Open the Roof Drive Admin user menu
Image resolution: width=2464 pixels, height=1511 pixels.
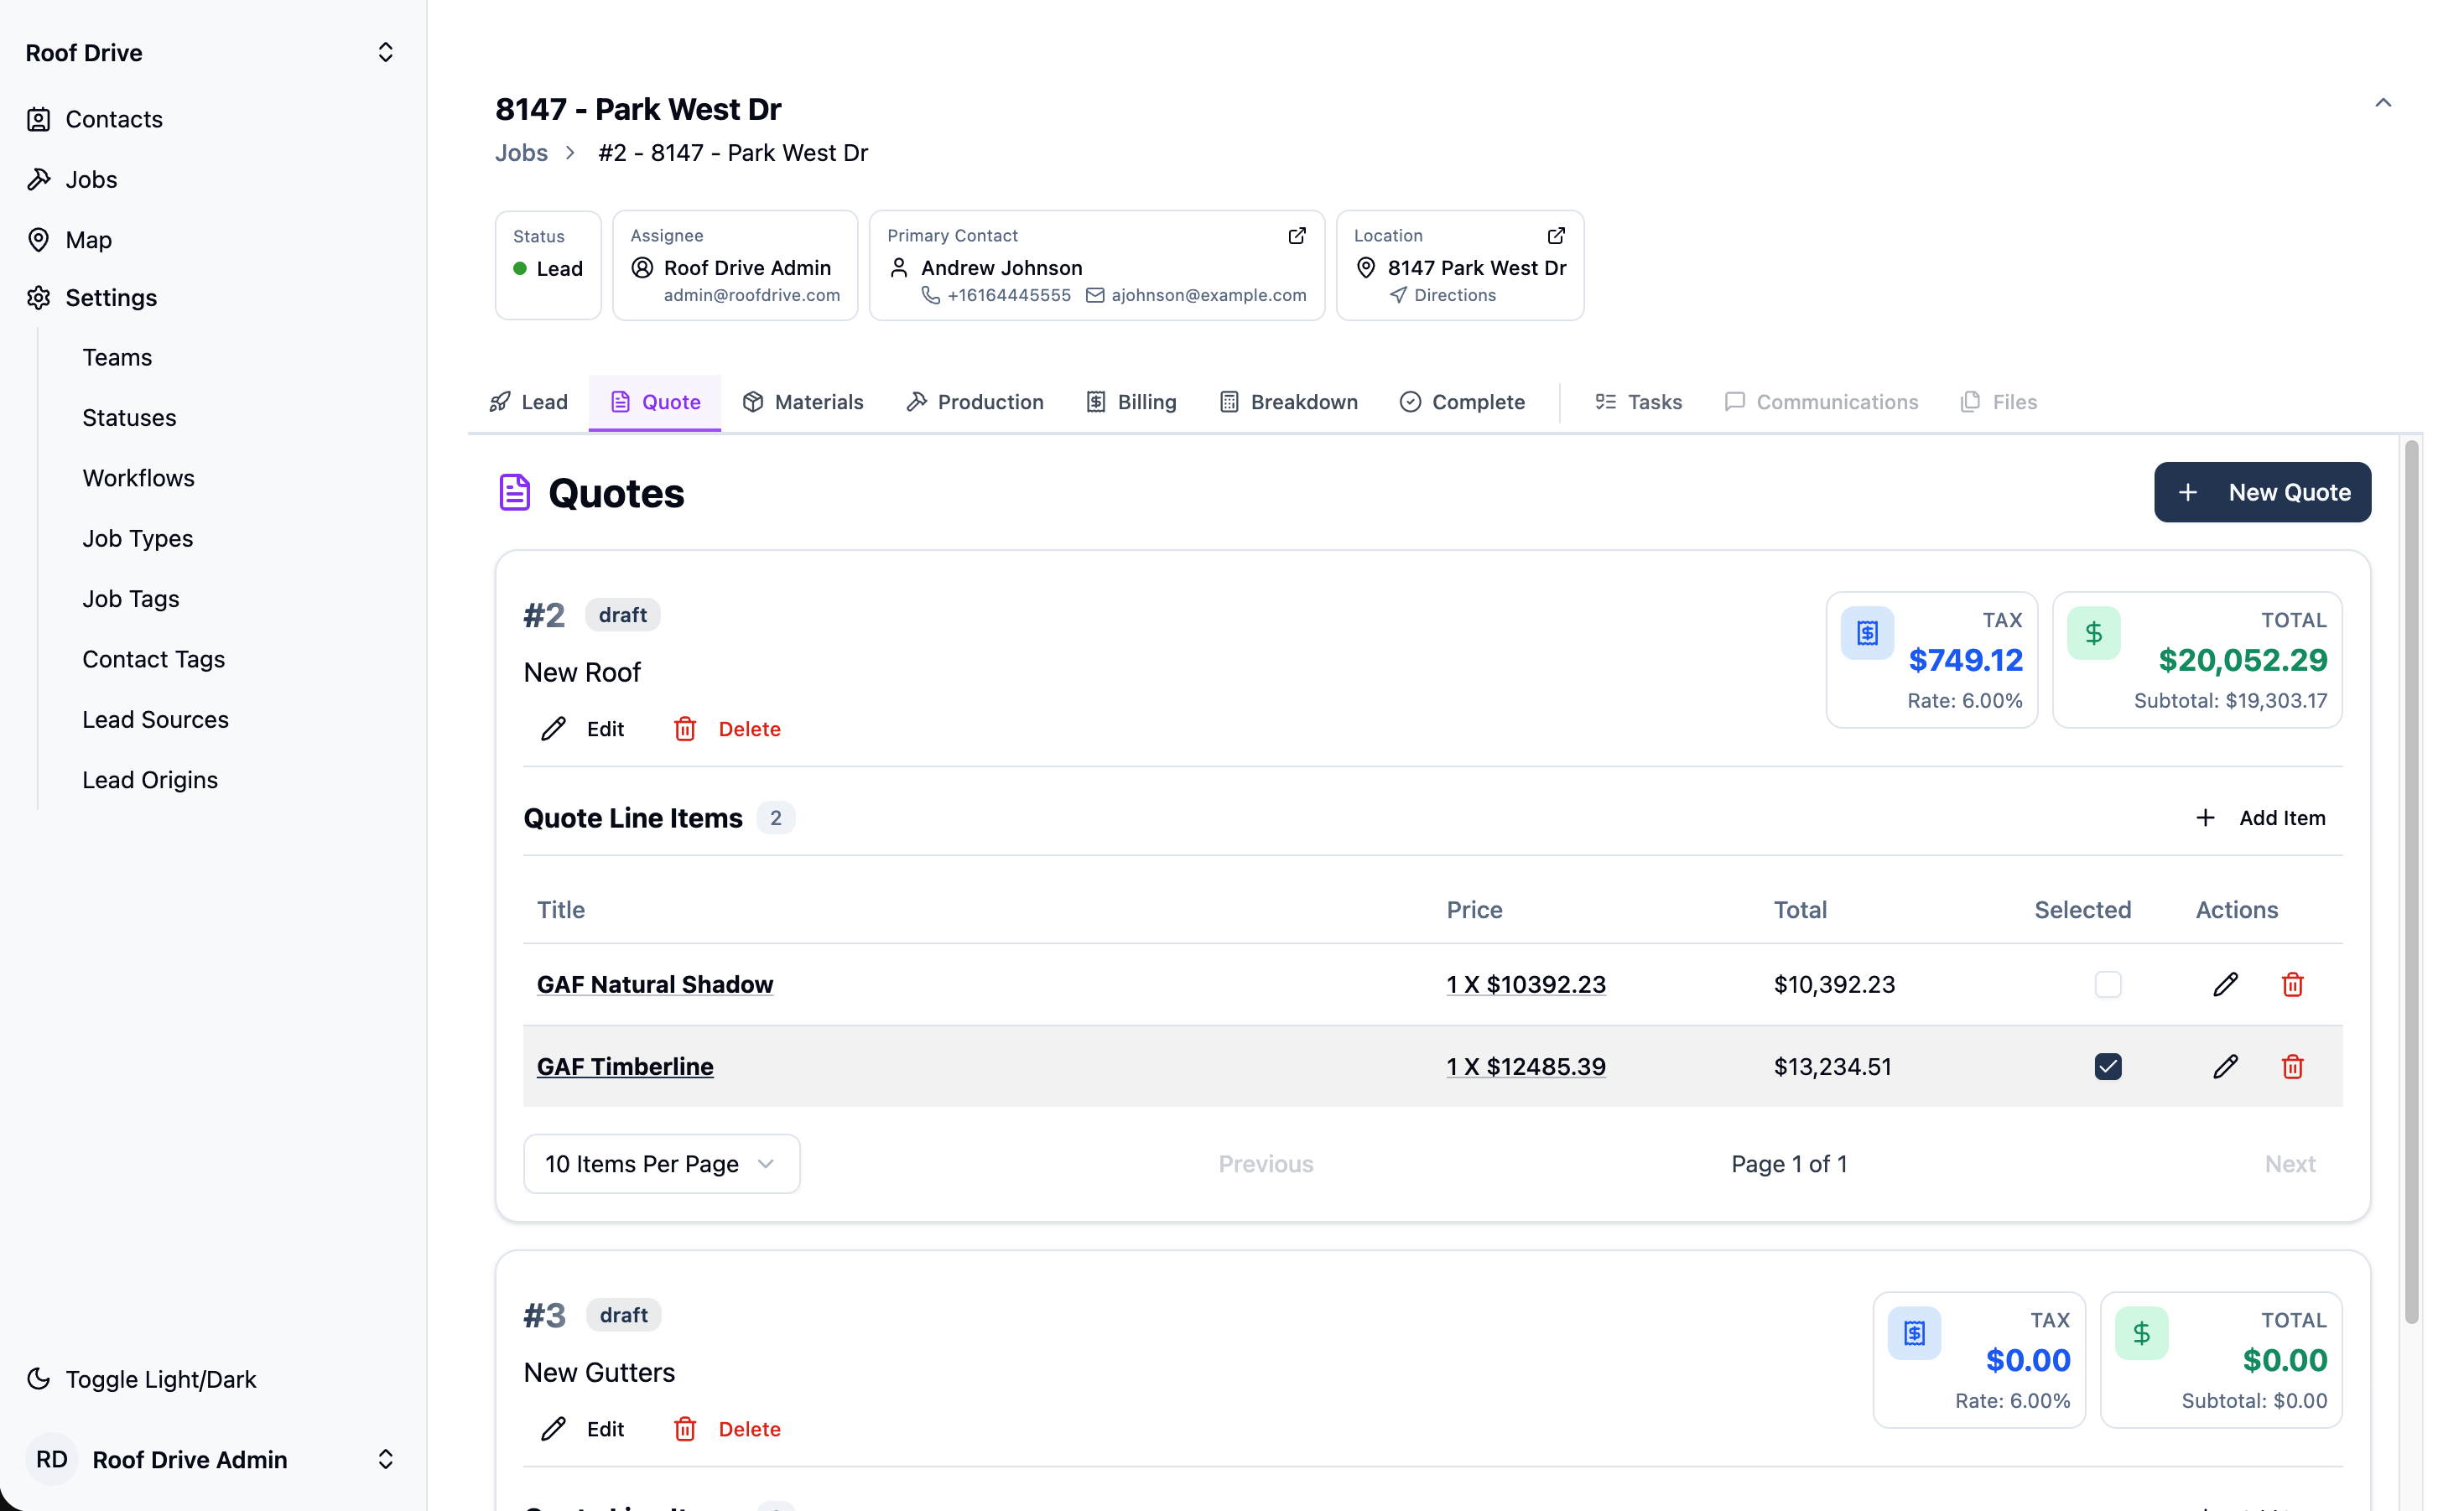[213, 1459]
